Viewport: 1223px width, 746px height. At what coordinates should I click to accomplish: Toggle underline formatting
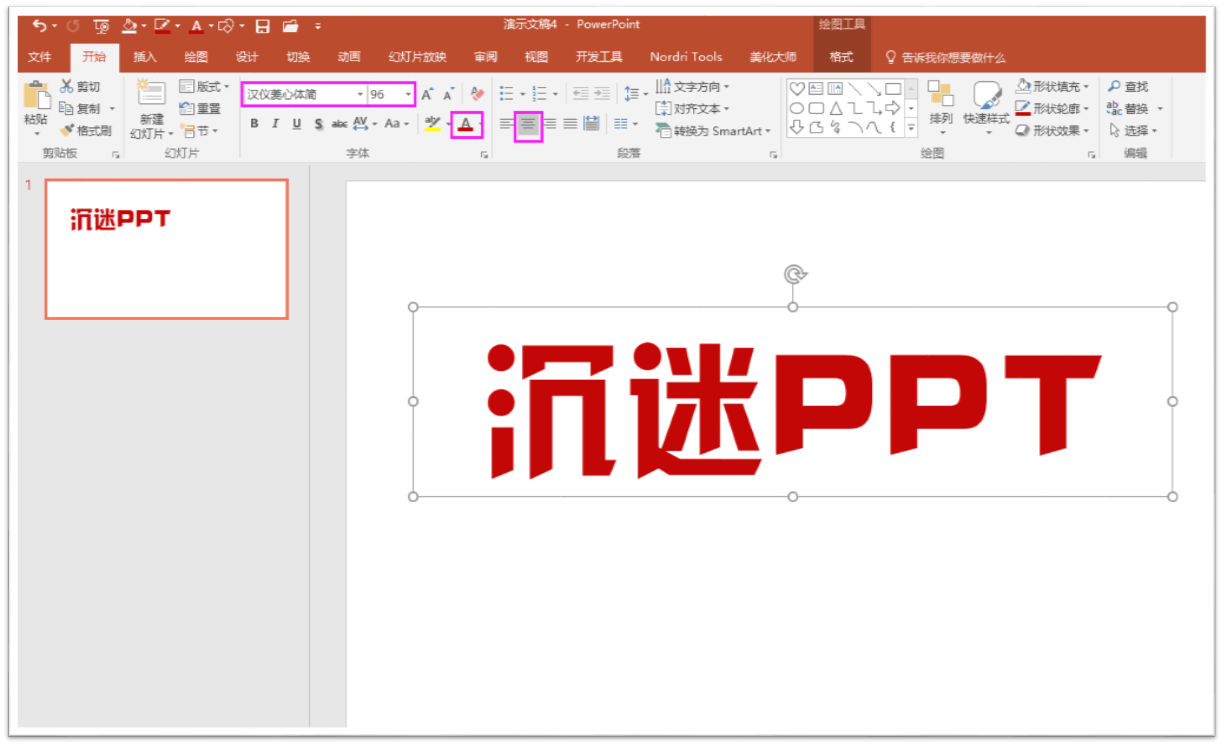point(296,124)
